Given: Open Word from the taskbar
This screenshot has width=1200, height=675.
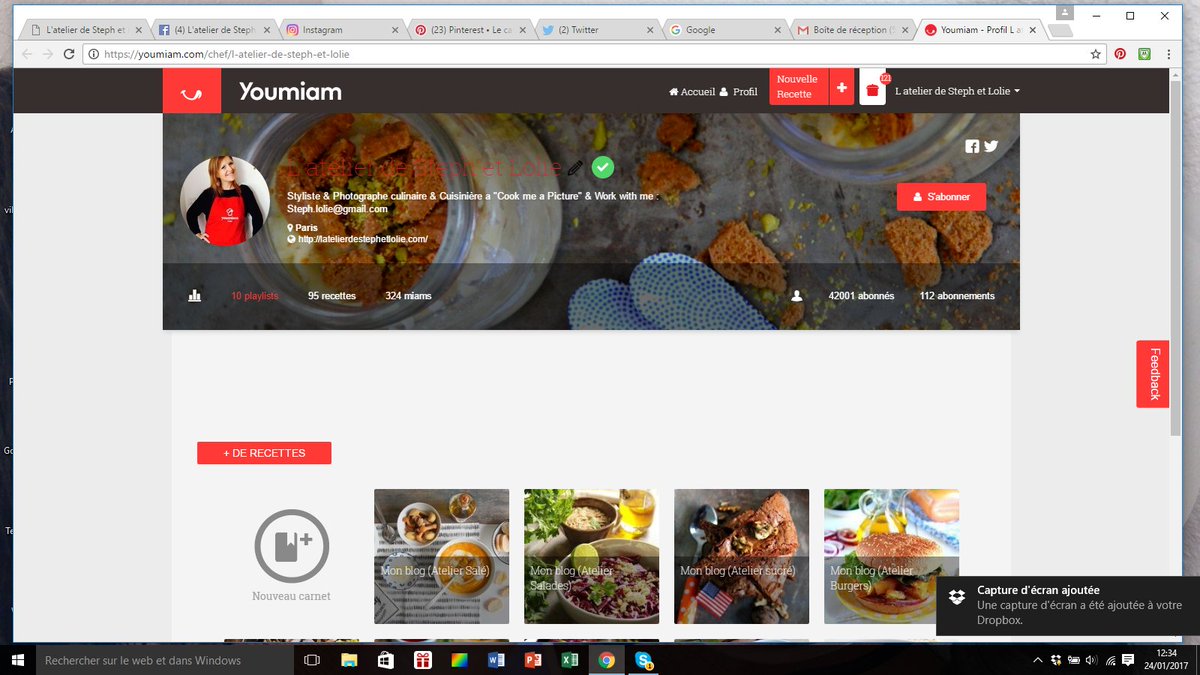Looking at the screenshot, I should [x=496, y=660].
